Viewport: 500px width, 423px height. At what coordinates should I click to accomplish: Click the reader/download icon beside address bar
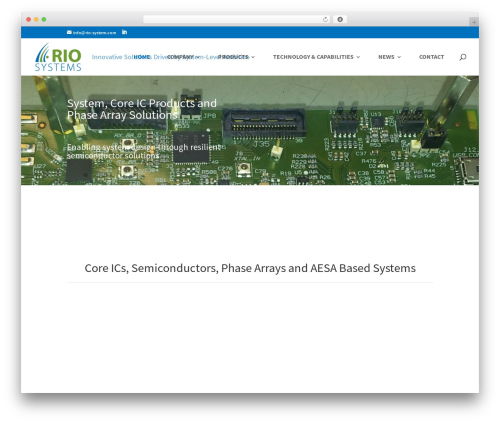tap(340, 19)
